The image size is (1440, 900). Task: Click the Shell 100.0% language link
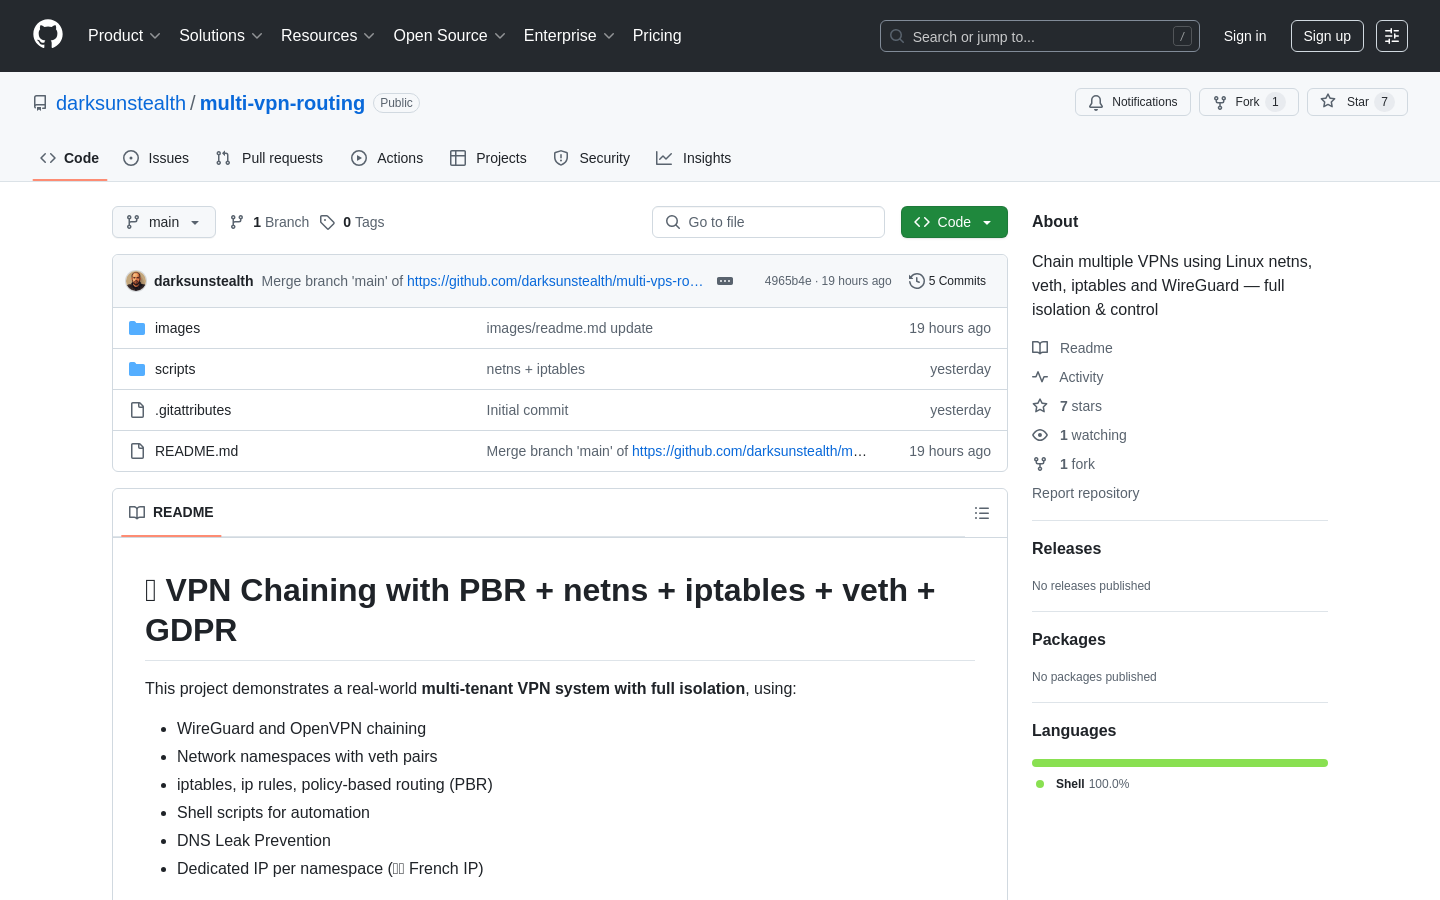click(x=1083, y=784)
